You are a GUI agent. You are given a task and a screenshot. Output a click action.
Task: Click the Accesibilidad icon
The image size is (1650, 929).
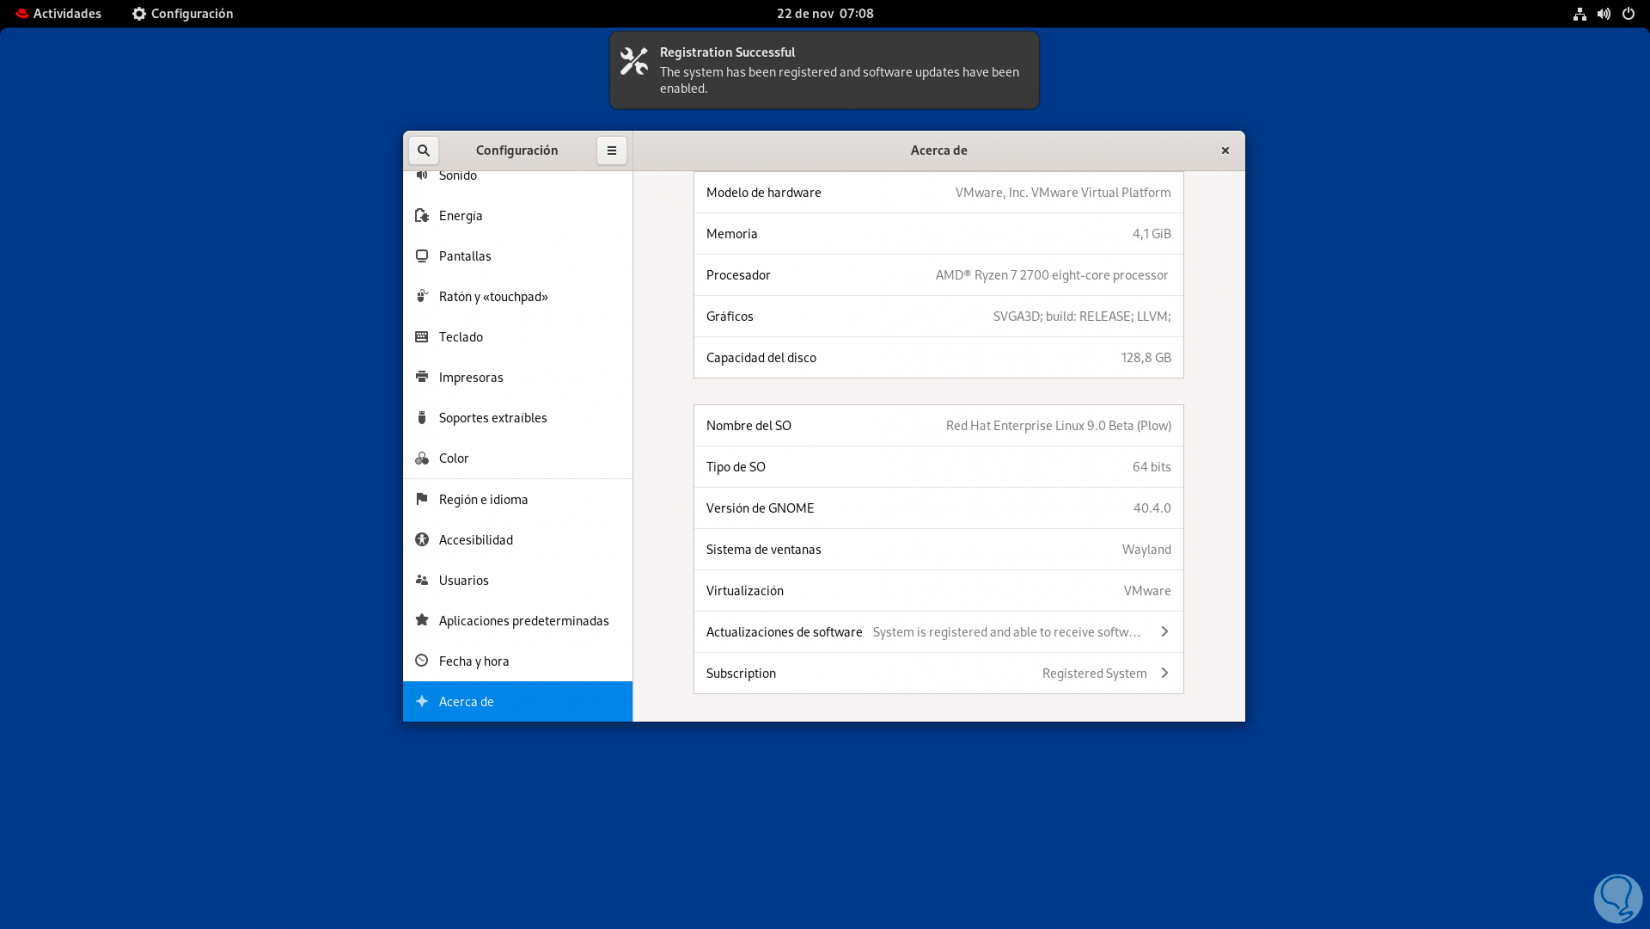[422, 540]
